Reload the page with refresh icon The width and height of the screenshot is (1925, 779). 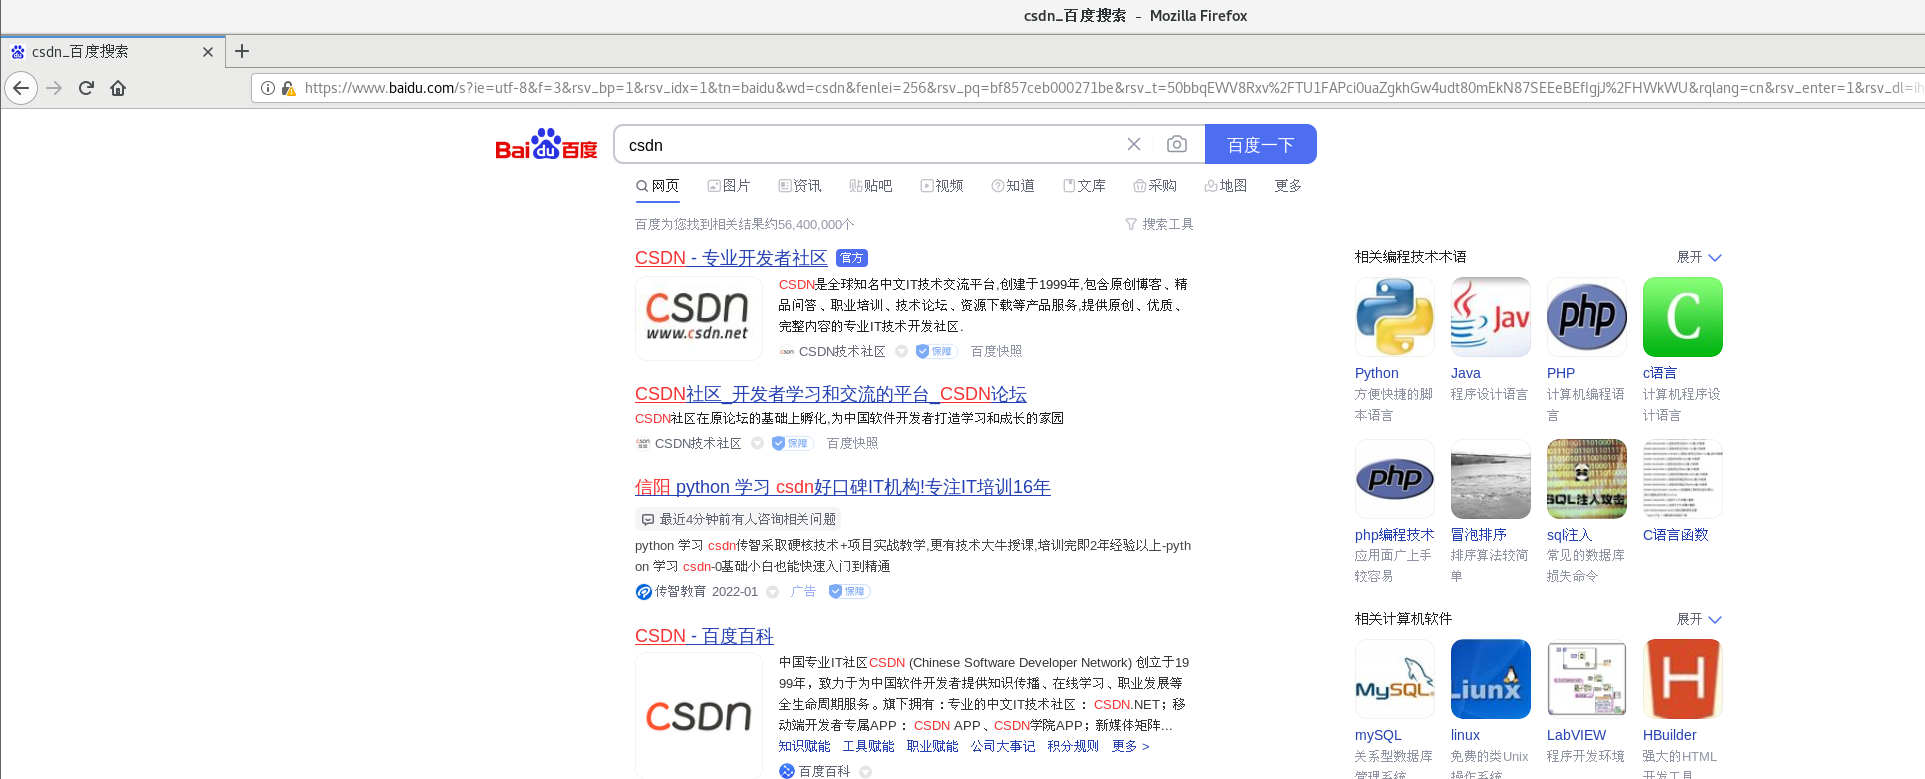86,88
